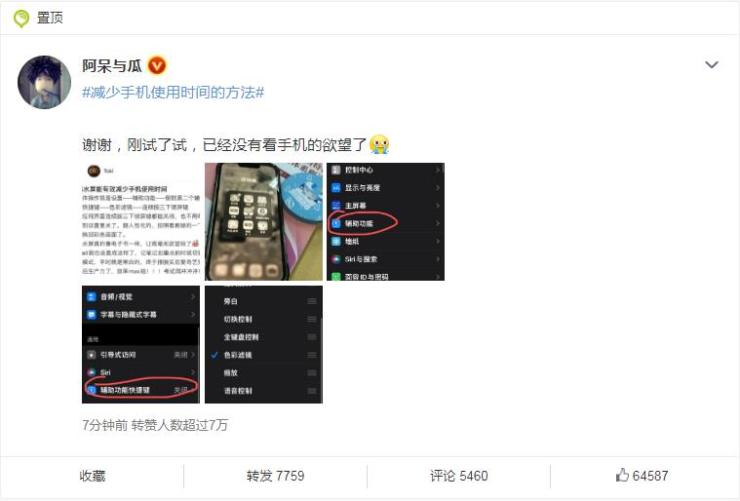Click the 7分钟前 timestamp
This screenshot has width=740, height=501.
[105, 425]
